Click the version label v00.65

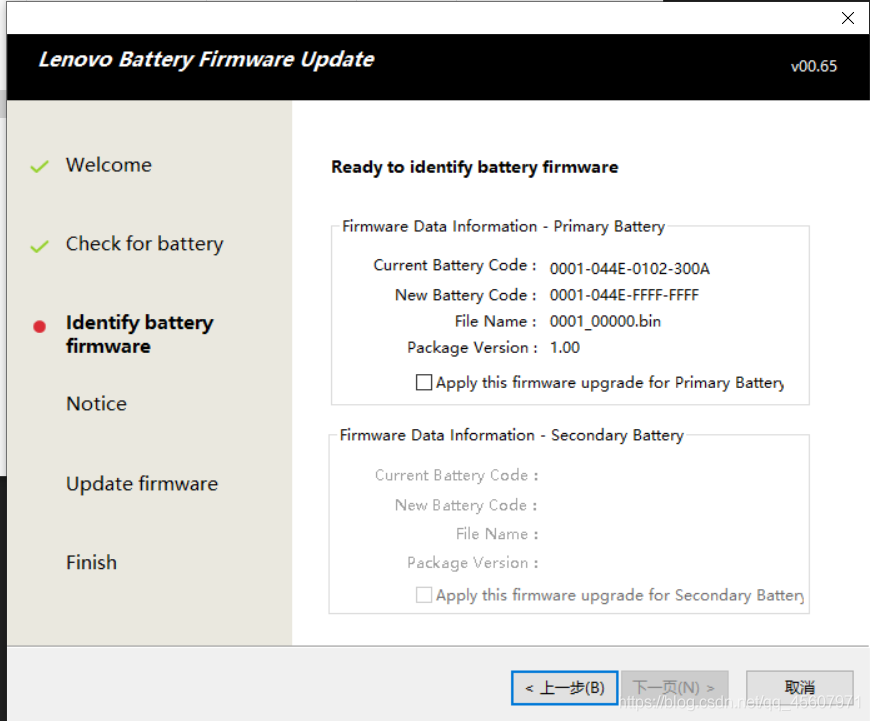(x=814, y=66)
